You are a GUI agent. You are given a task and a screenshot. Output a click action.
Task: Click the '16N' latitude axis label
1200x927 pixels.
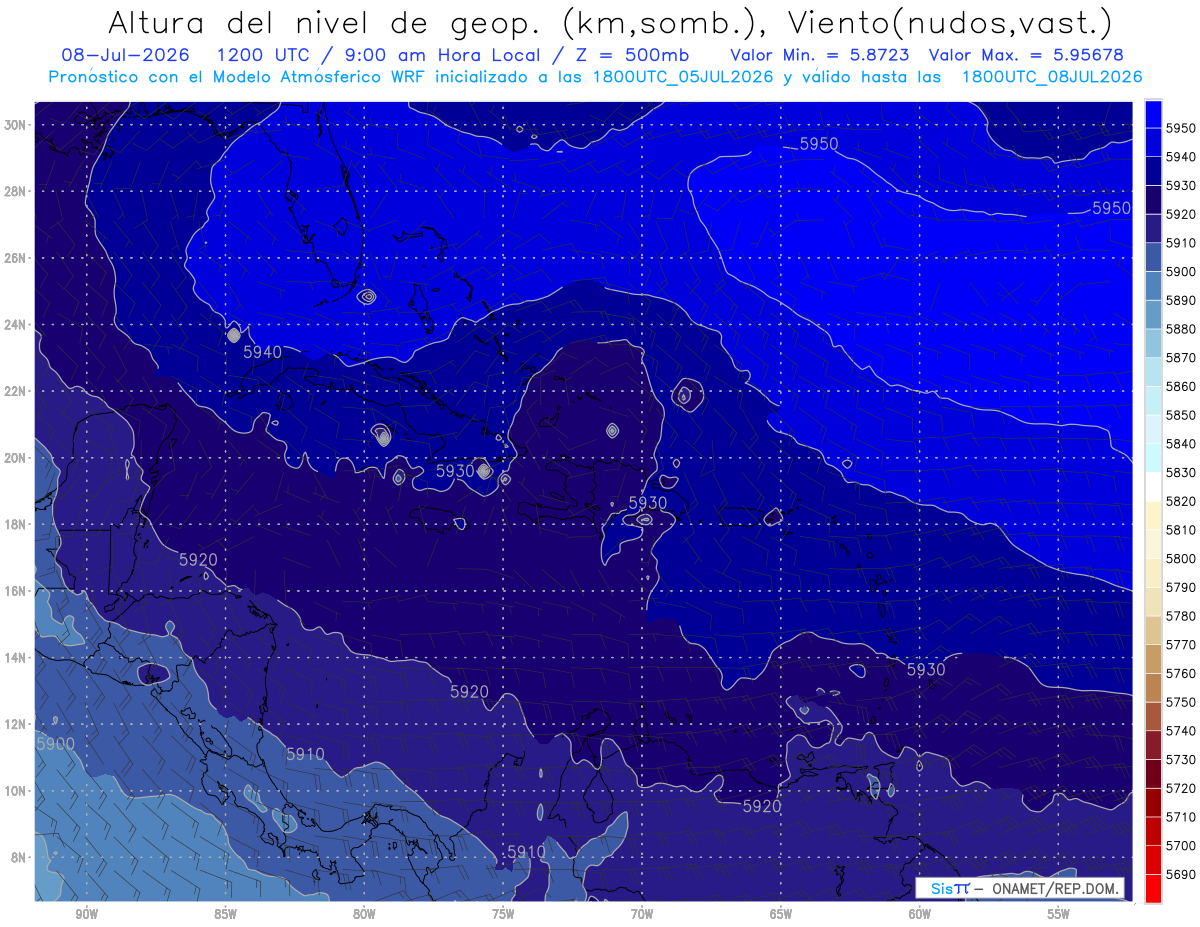[x=15, y=591]
